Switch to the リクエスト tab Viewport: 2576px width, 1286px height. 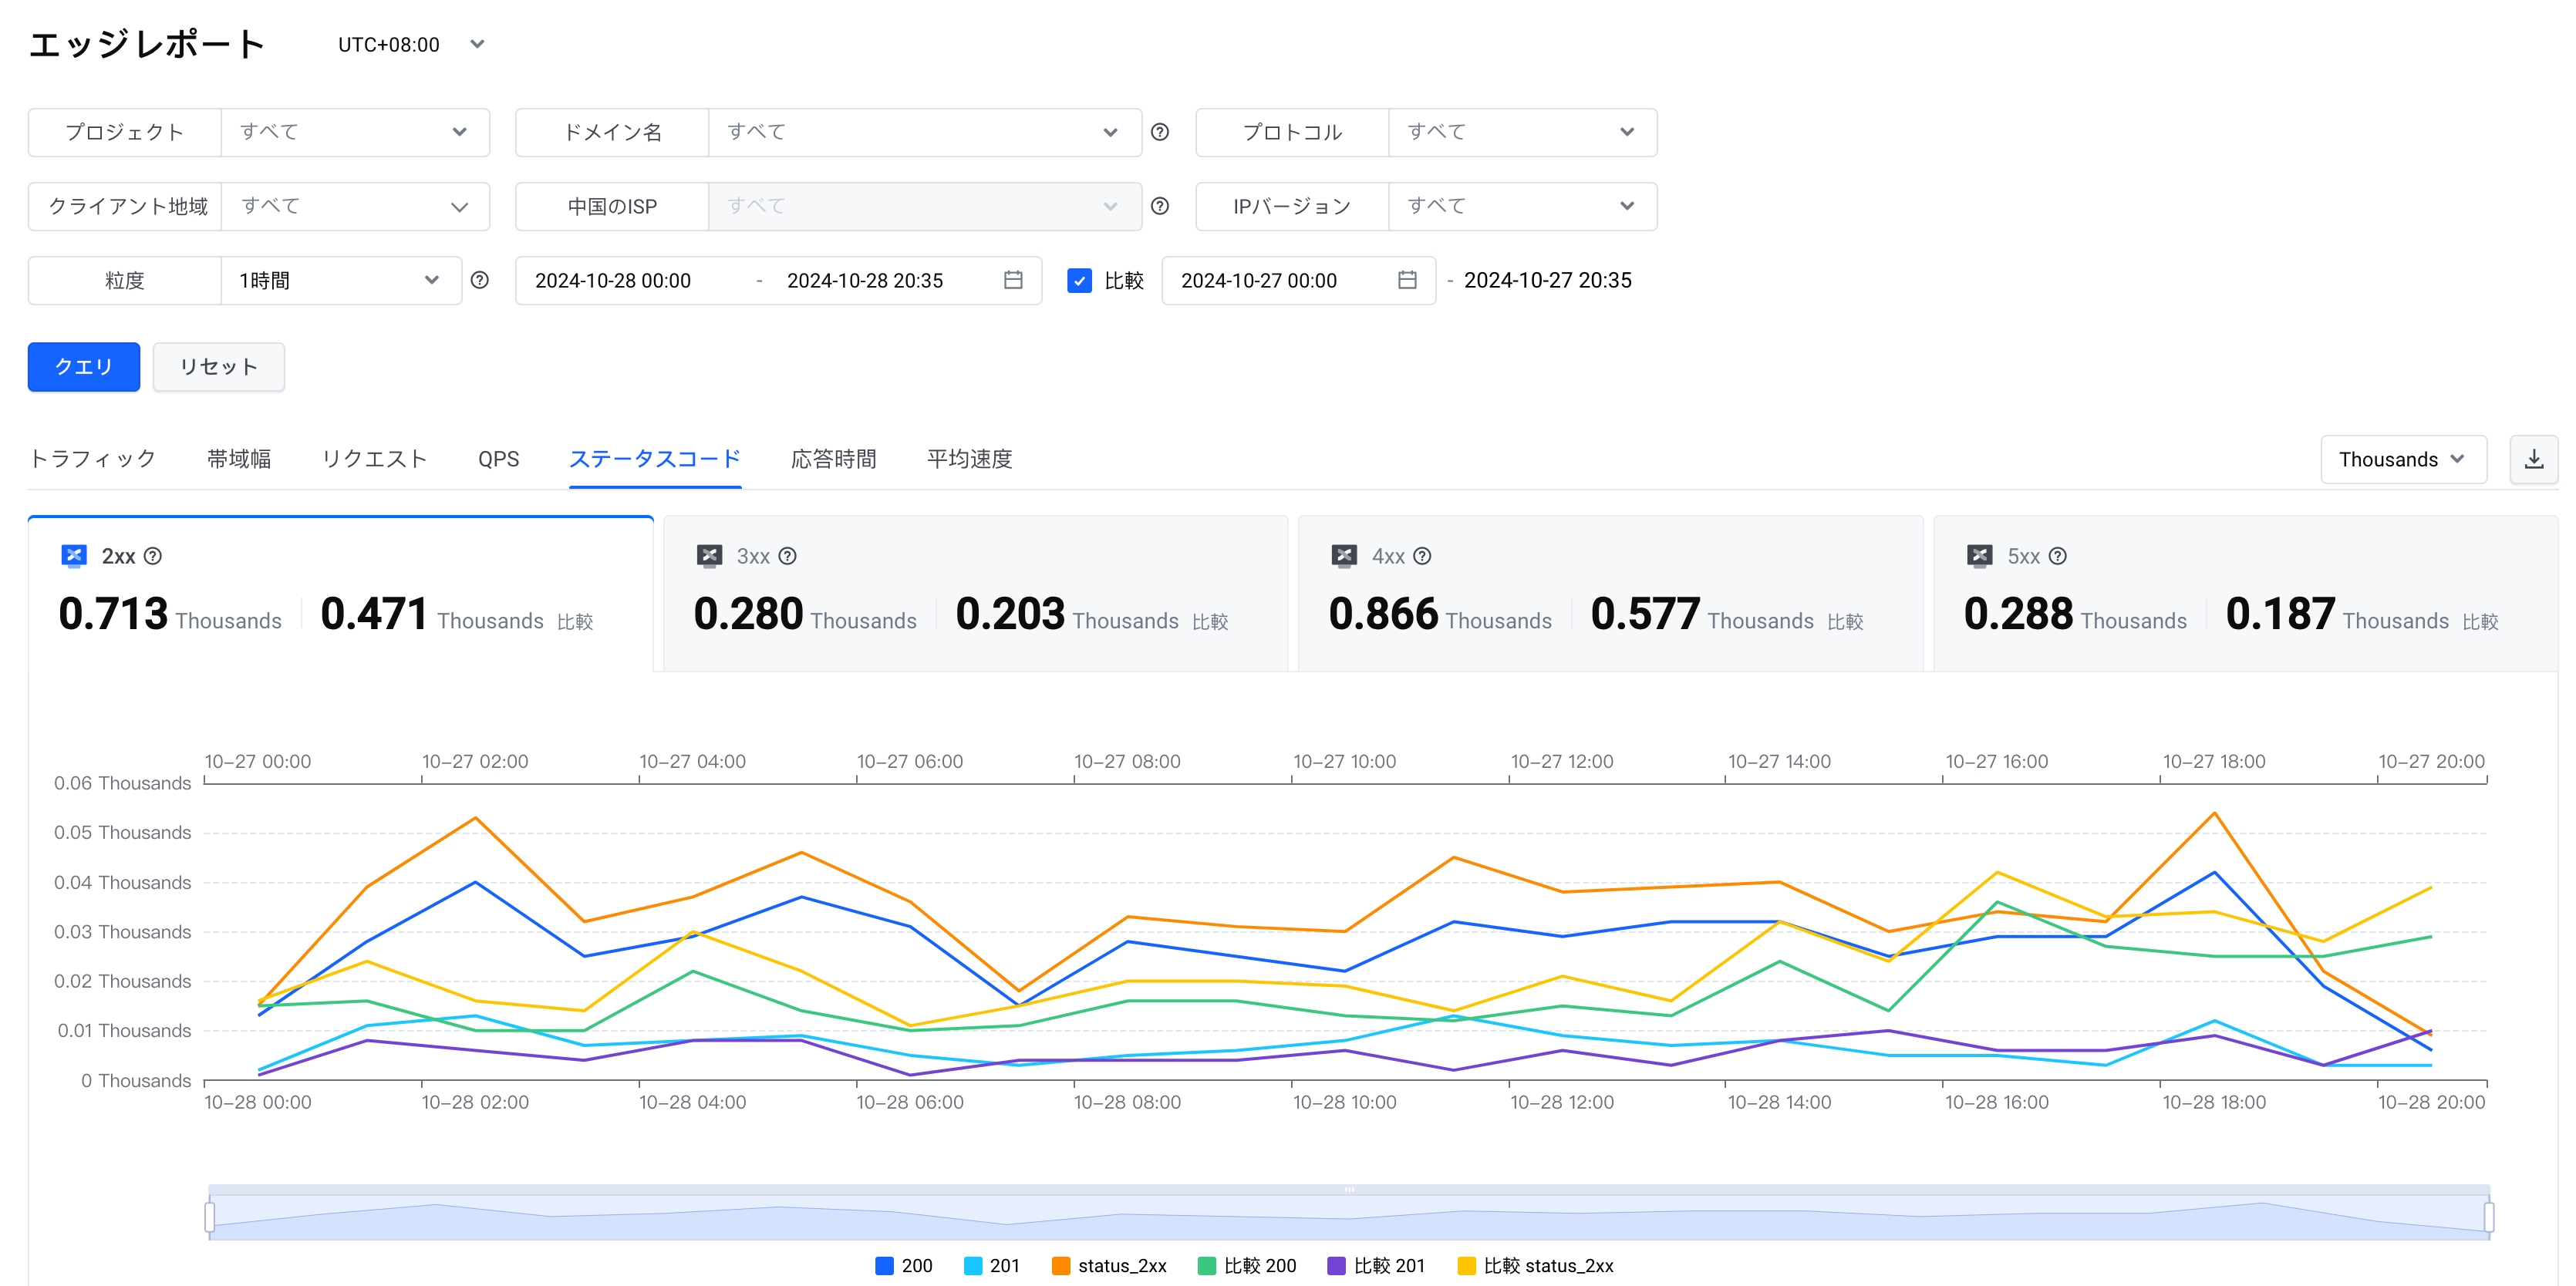coord(375,459)
